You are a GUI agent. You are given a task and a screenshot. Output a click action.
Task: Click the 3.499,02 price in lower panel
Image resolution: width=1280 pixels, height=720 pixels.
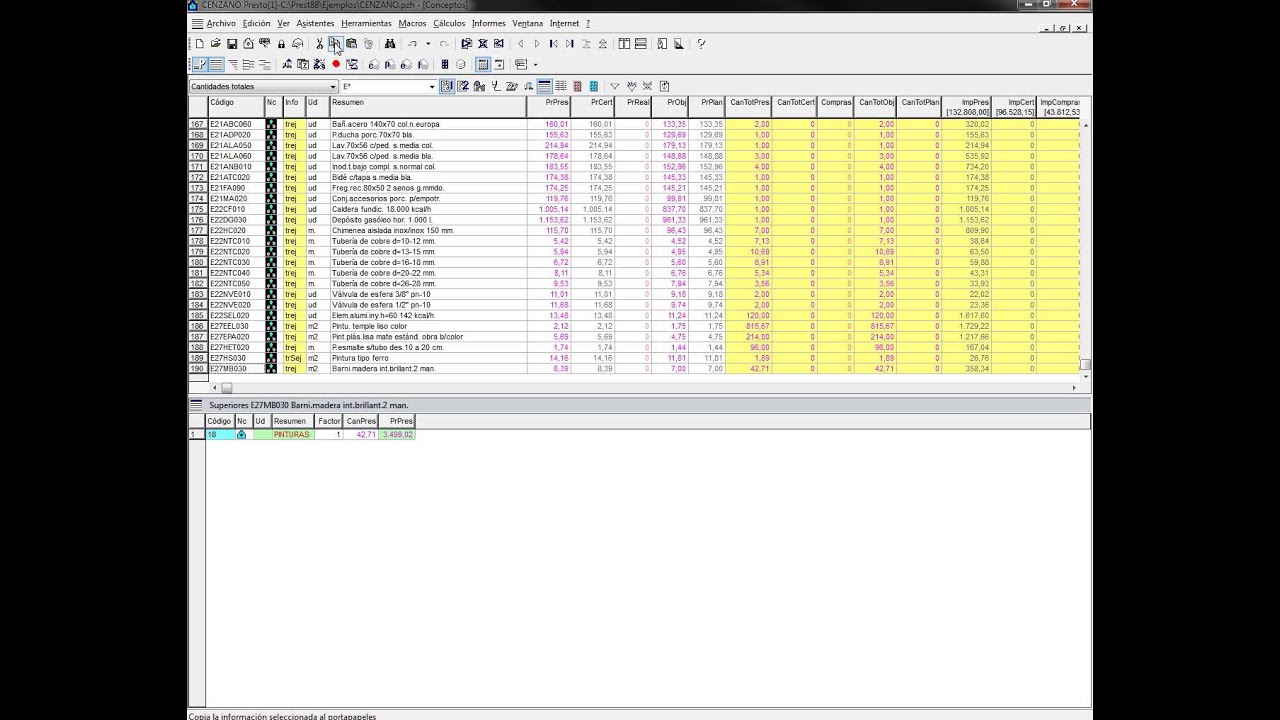pyautogui.click(x=397, y=435)
